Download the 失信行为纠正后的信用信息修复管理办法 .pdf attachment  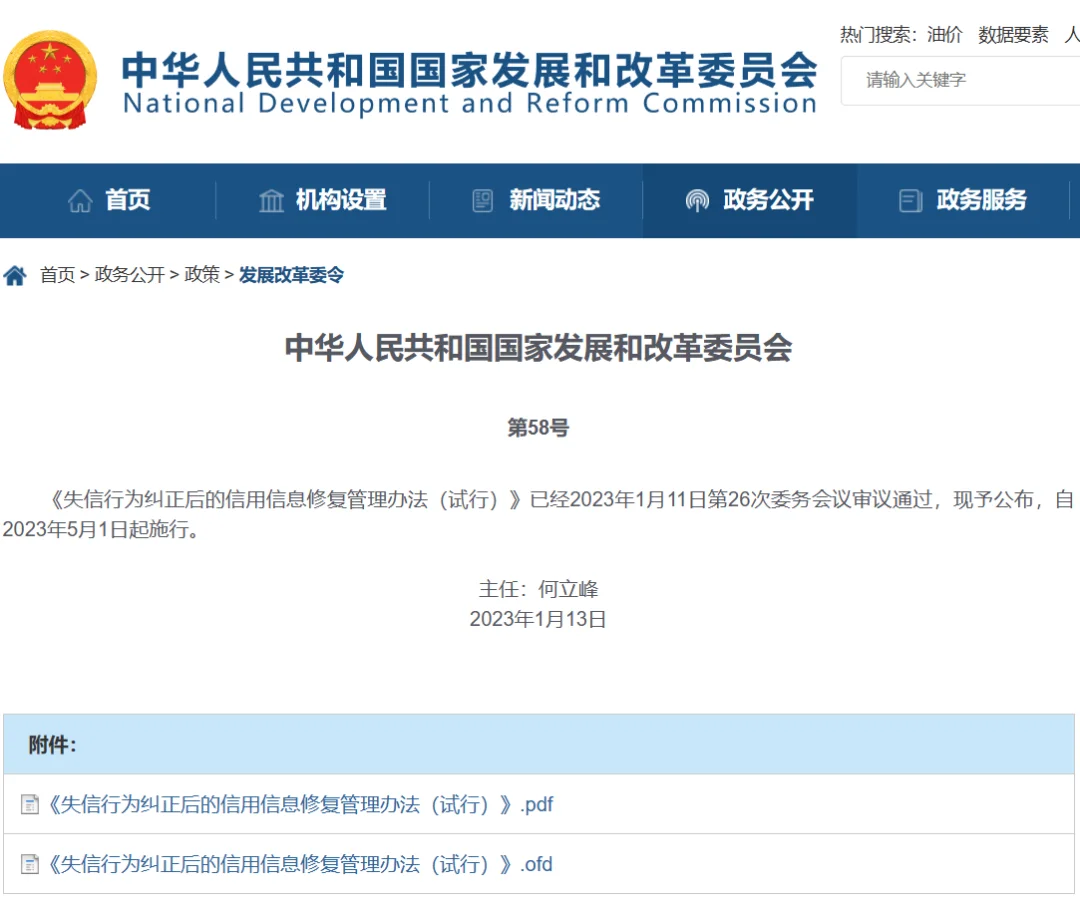300,804
